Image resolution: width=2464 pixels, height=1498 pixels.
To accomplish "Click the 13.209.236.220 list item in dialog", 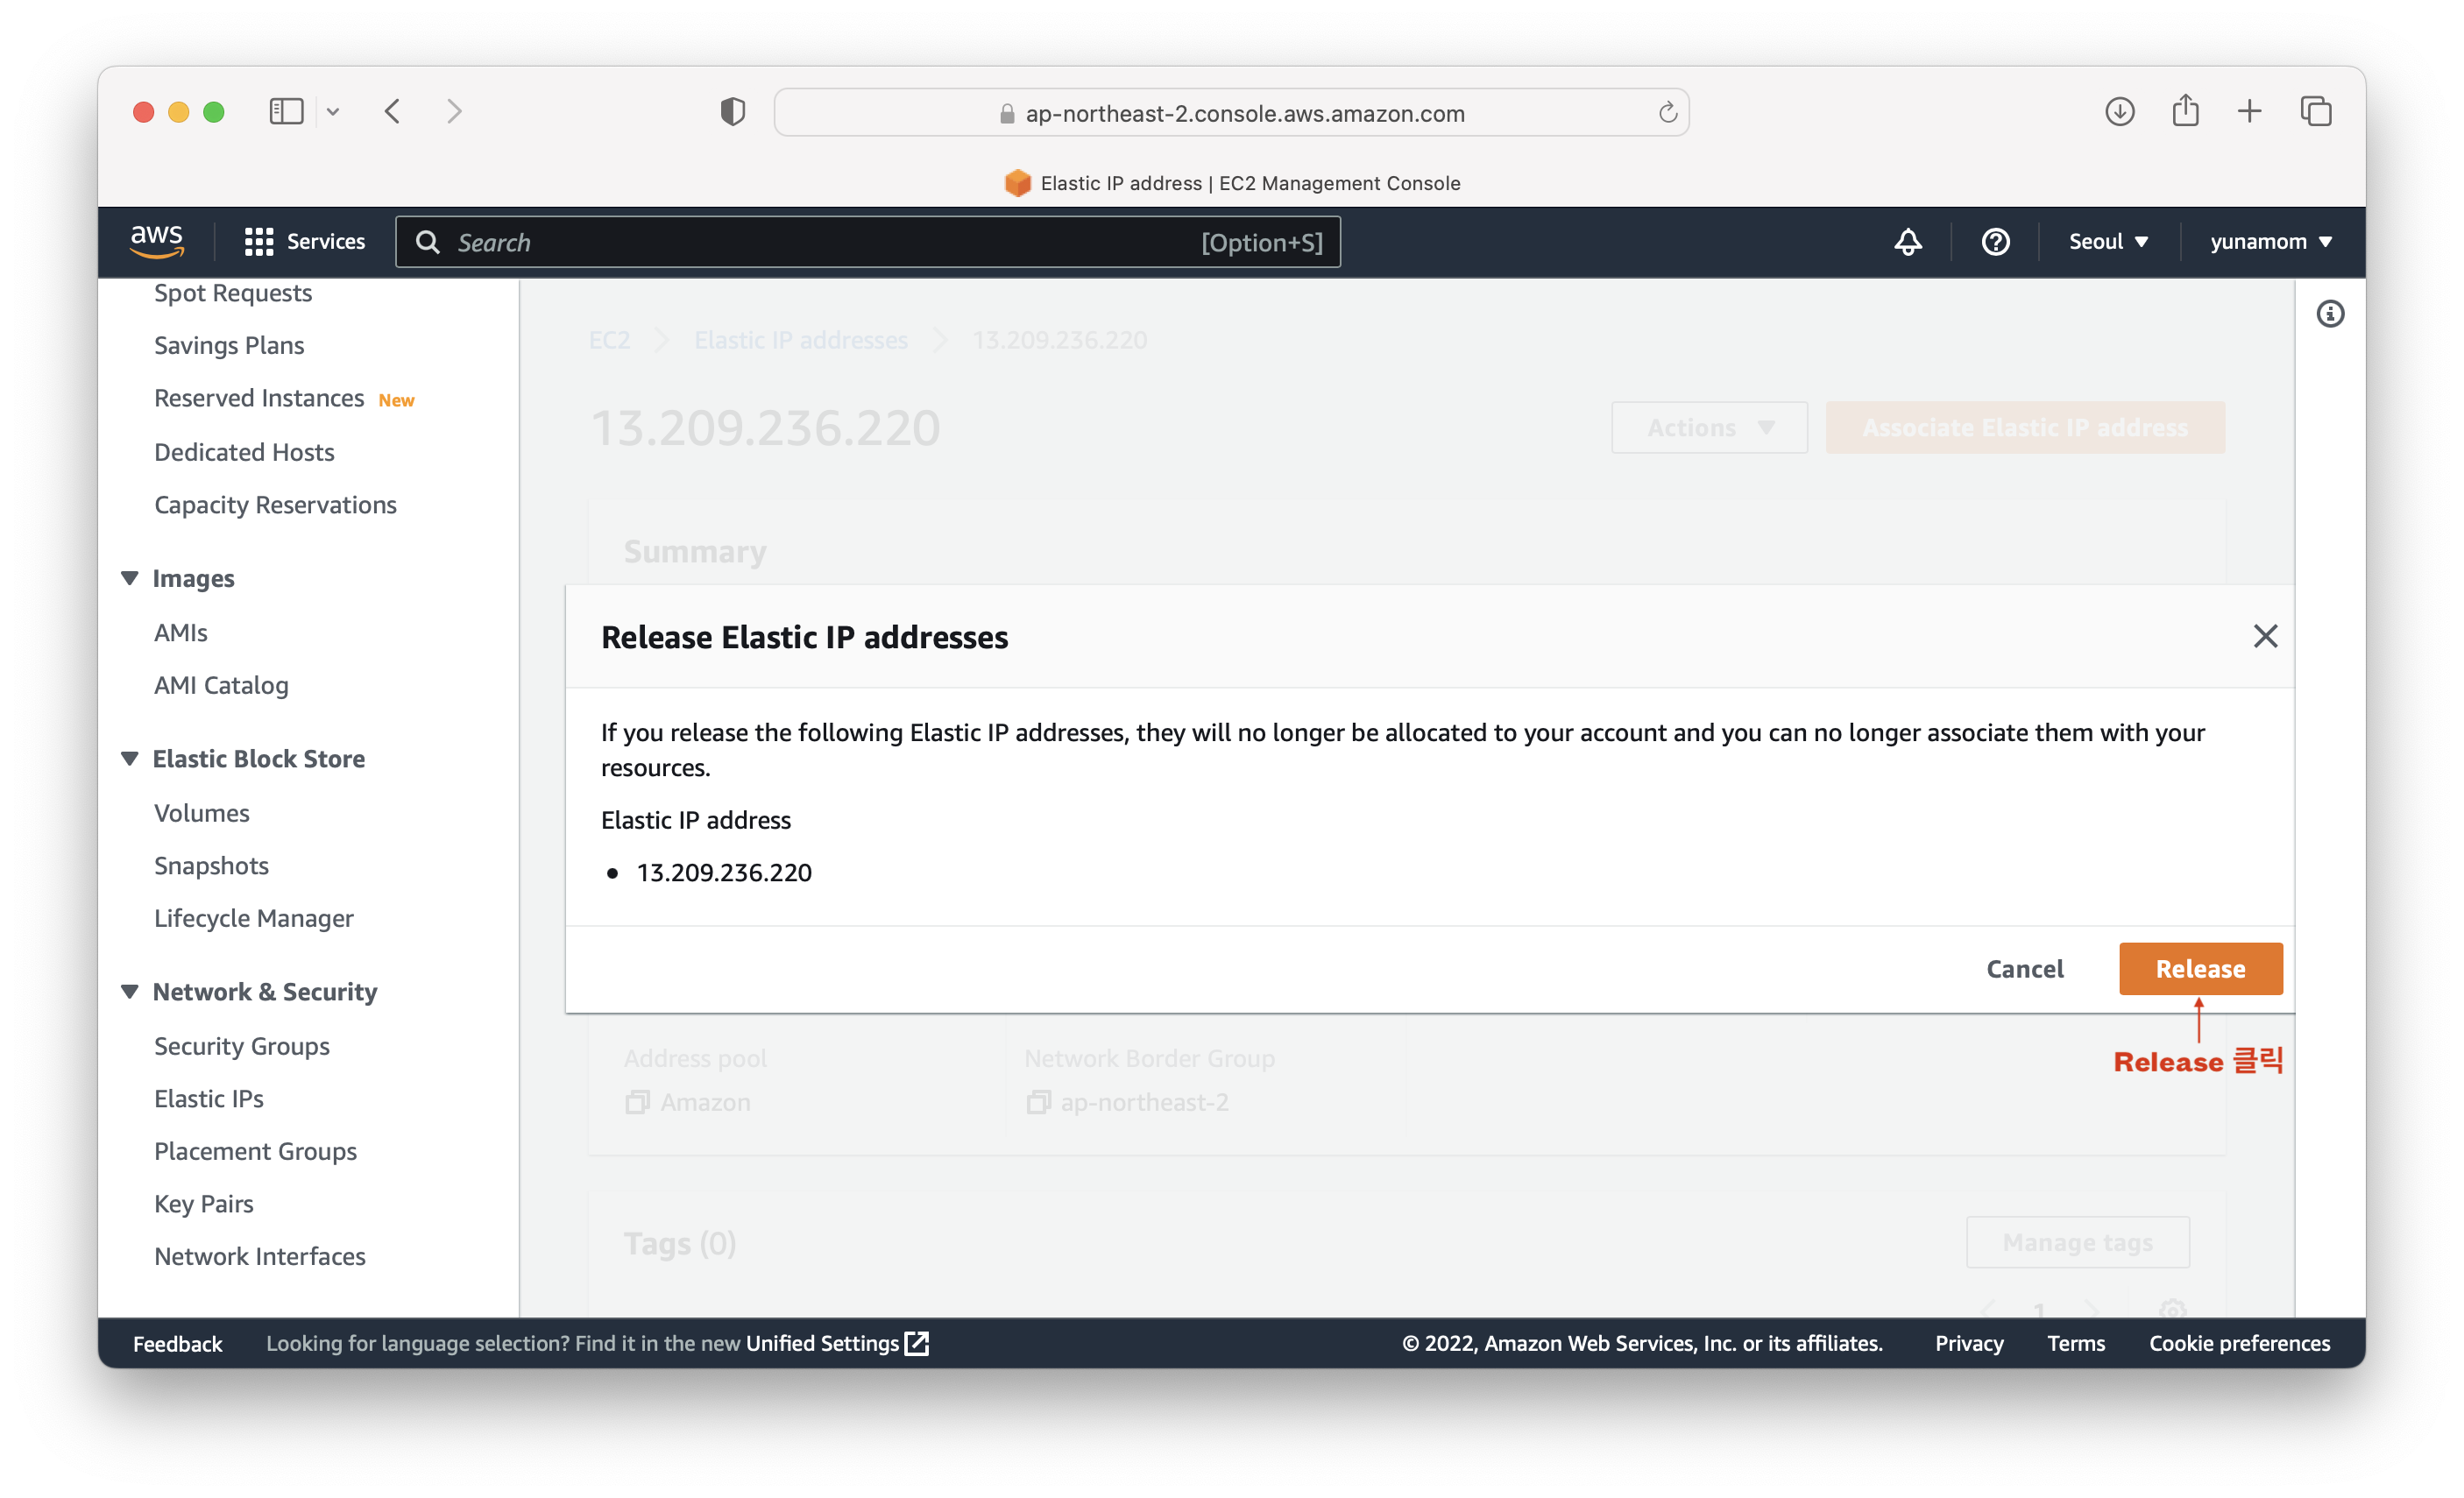I will [724, 872].
